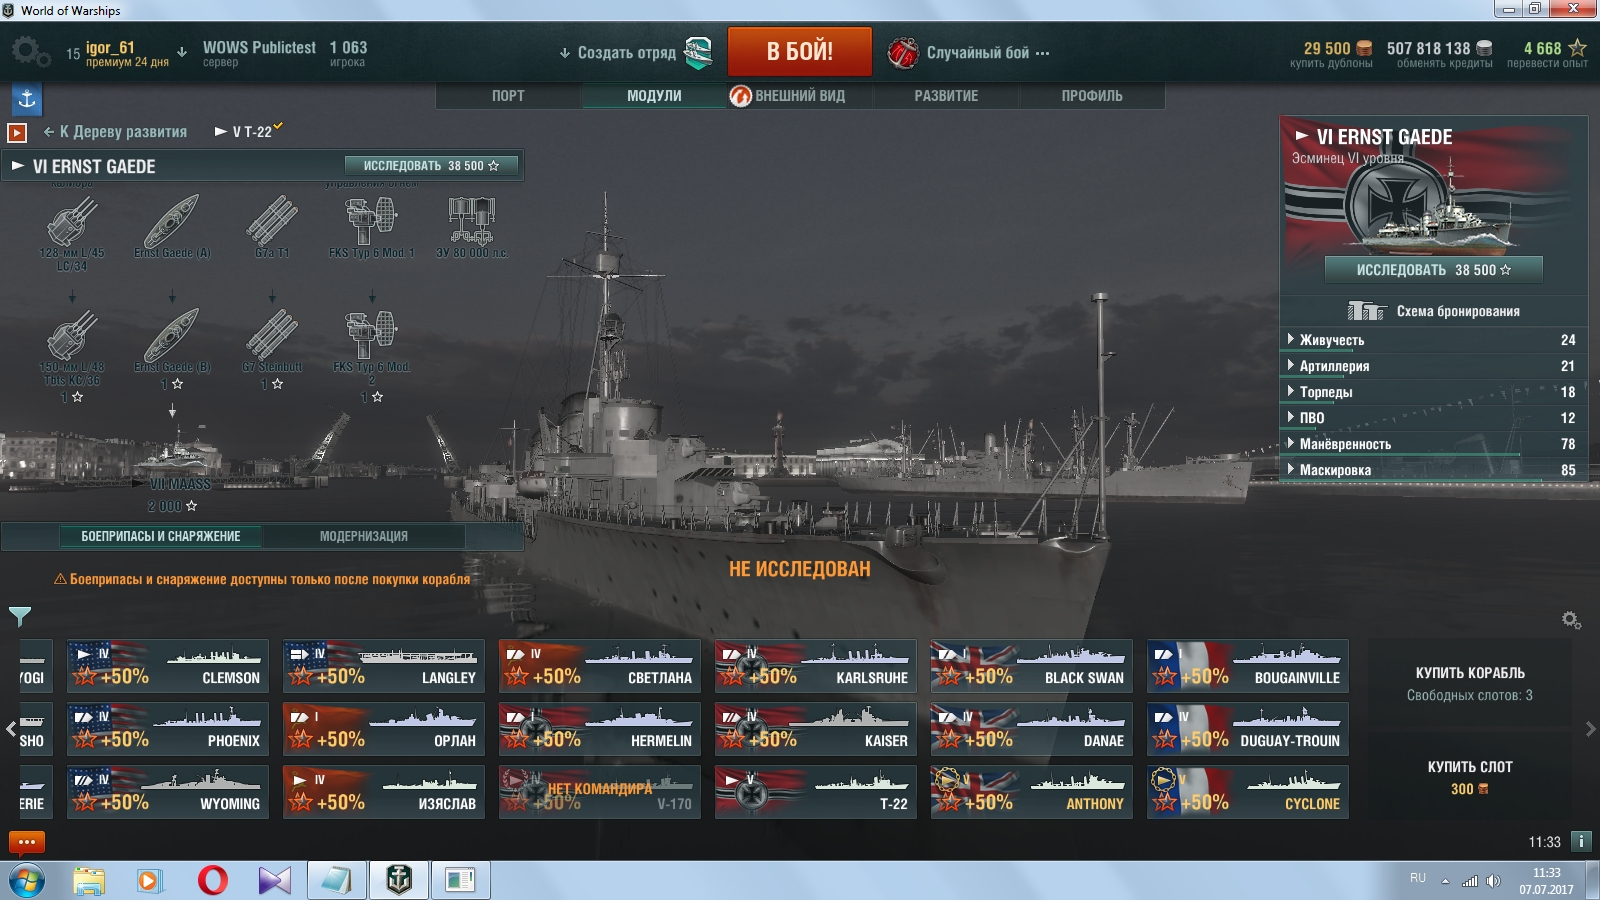Open carousel settings gear icon
The width and height of the screenshot is (1600, 900).
(x=1571, y=620)
